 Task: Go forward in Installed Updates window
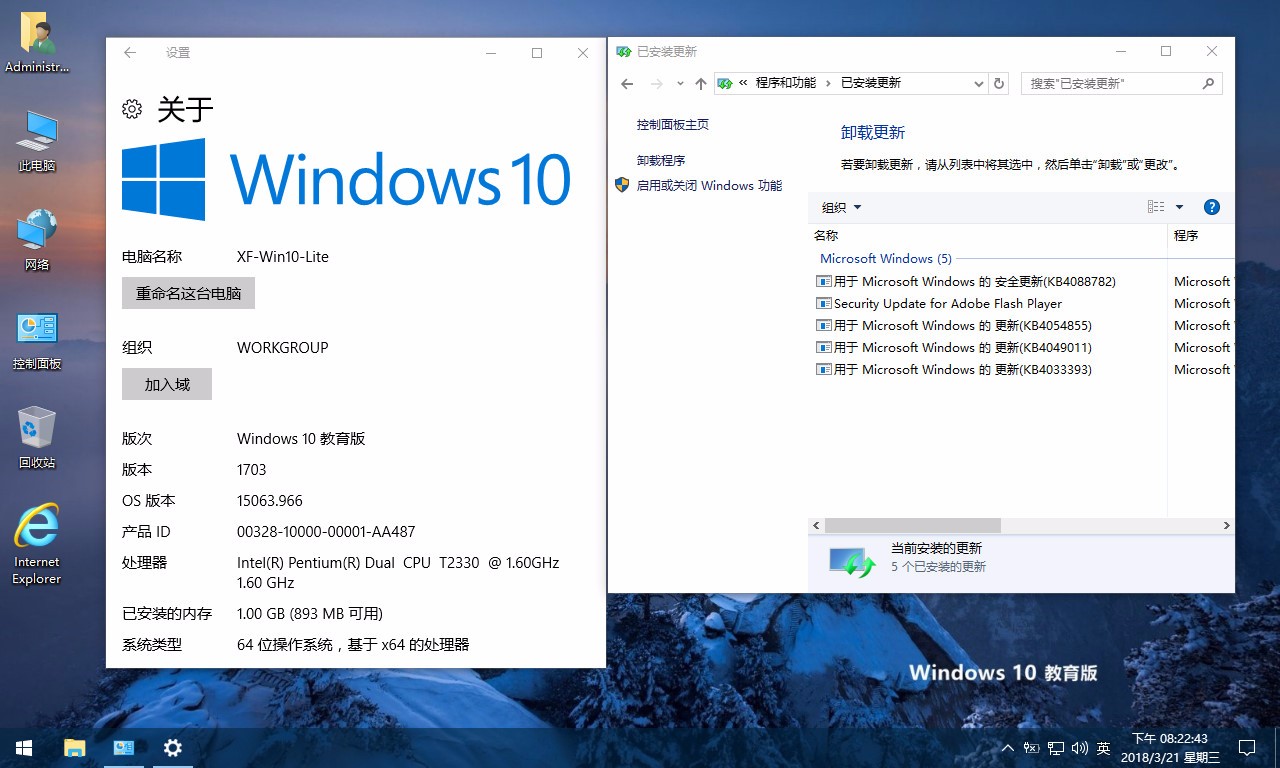[x=656, y=84]
